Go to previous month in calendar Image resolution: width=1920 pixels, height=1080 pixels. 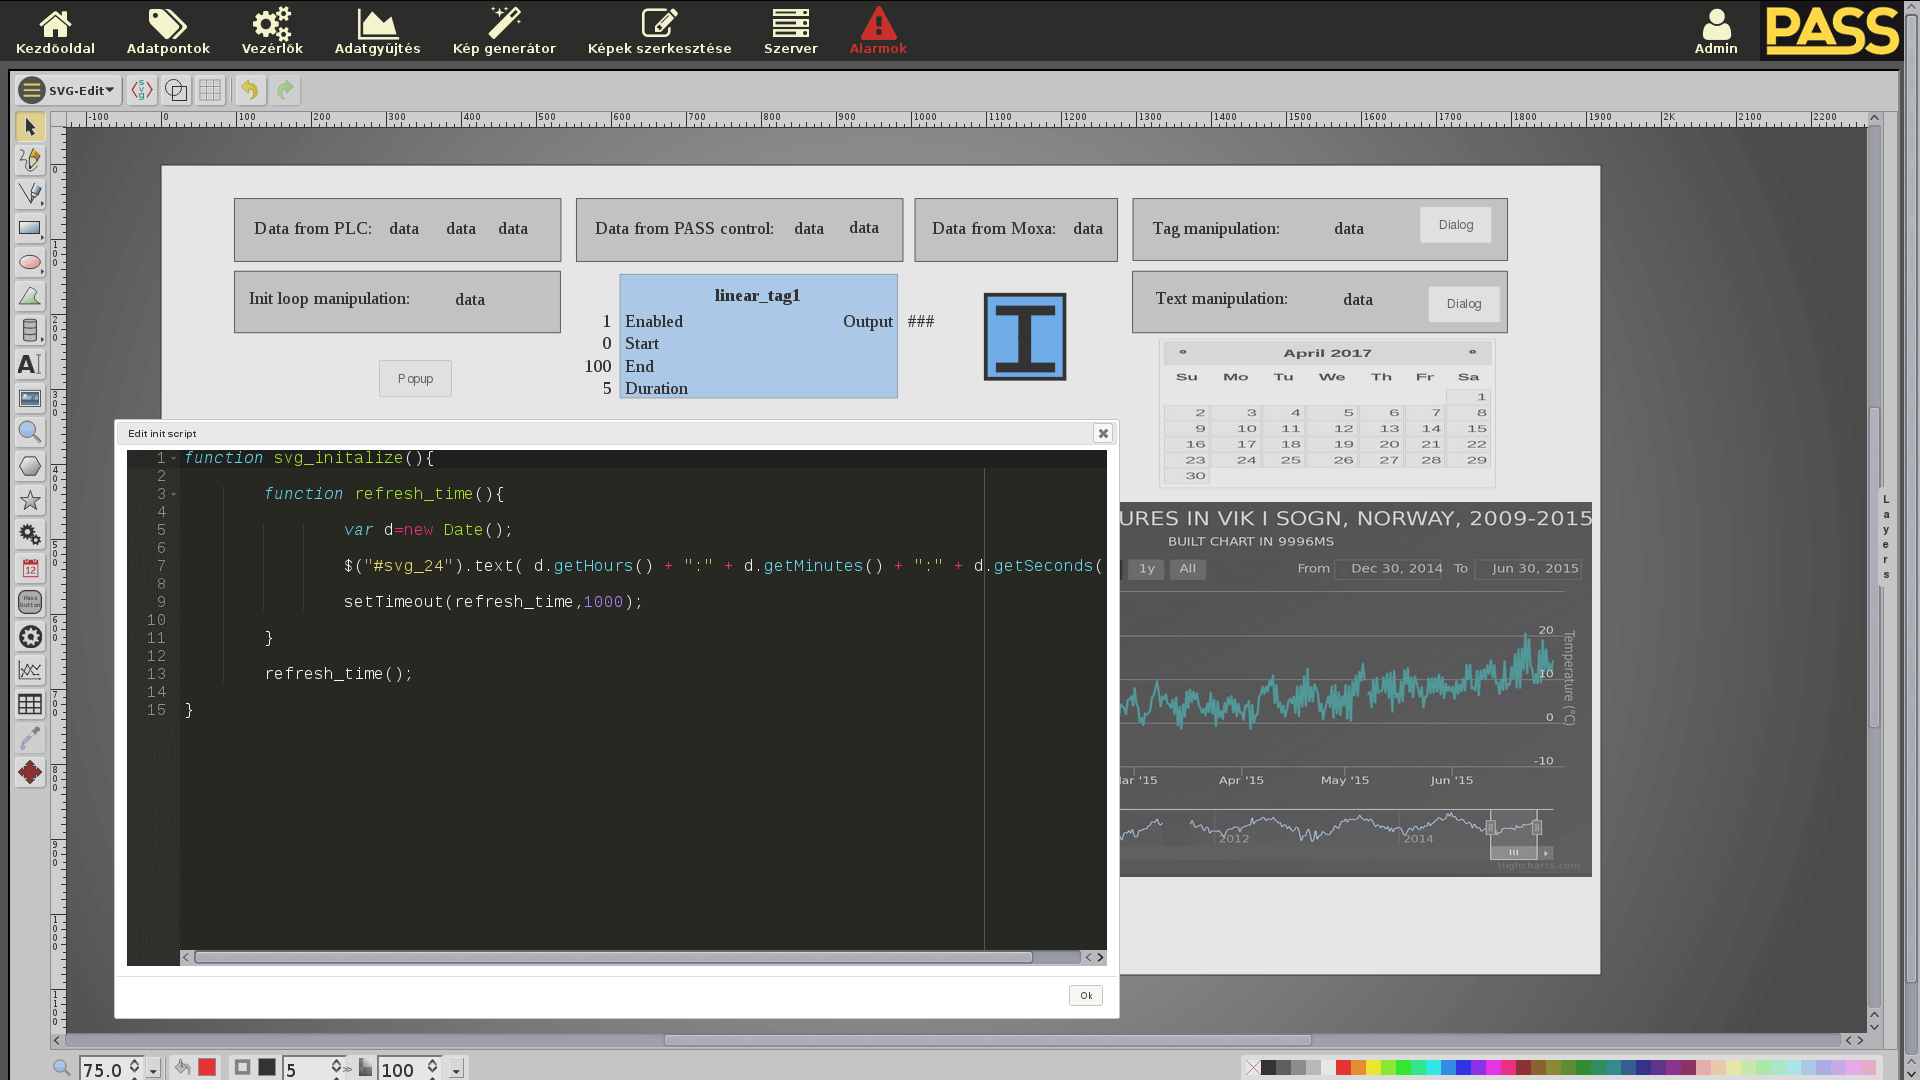1183,352
